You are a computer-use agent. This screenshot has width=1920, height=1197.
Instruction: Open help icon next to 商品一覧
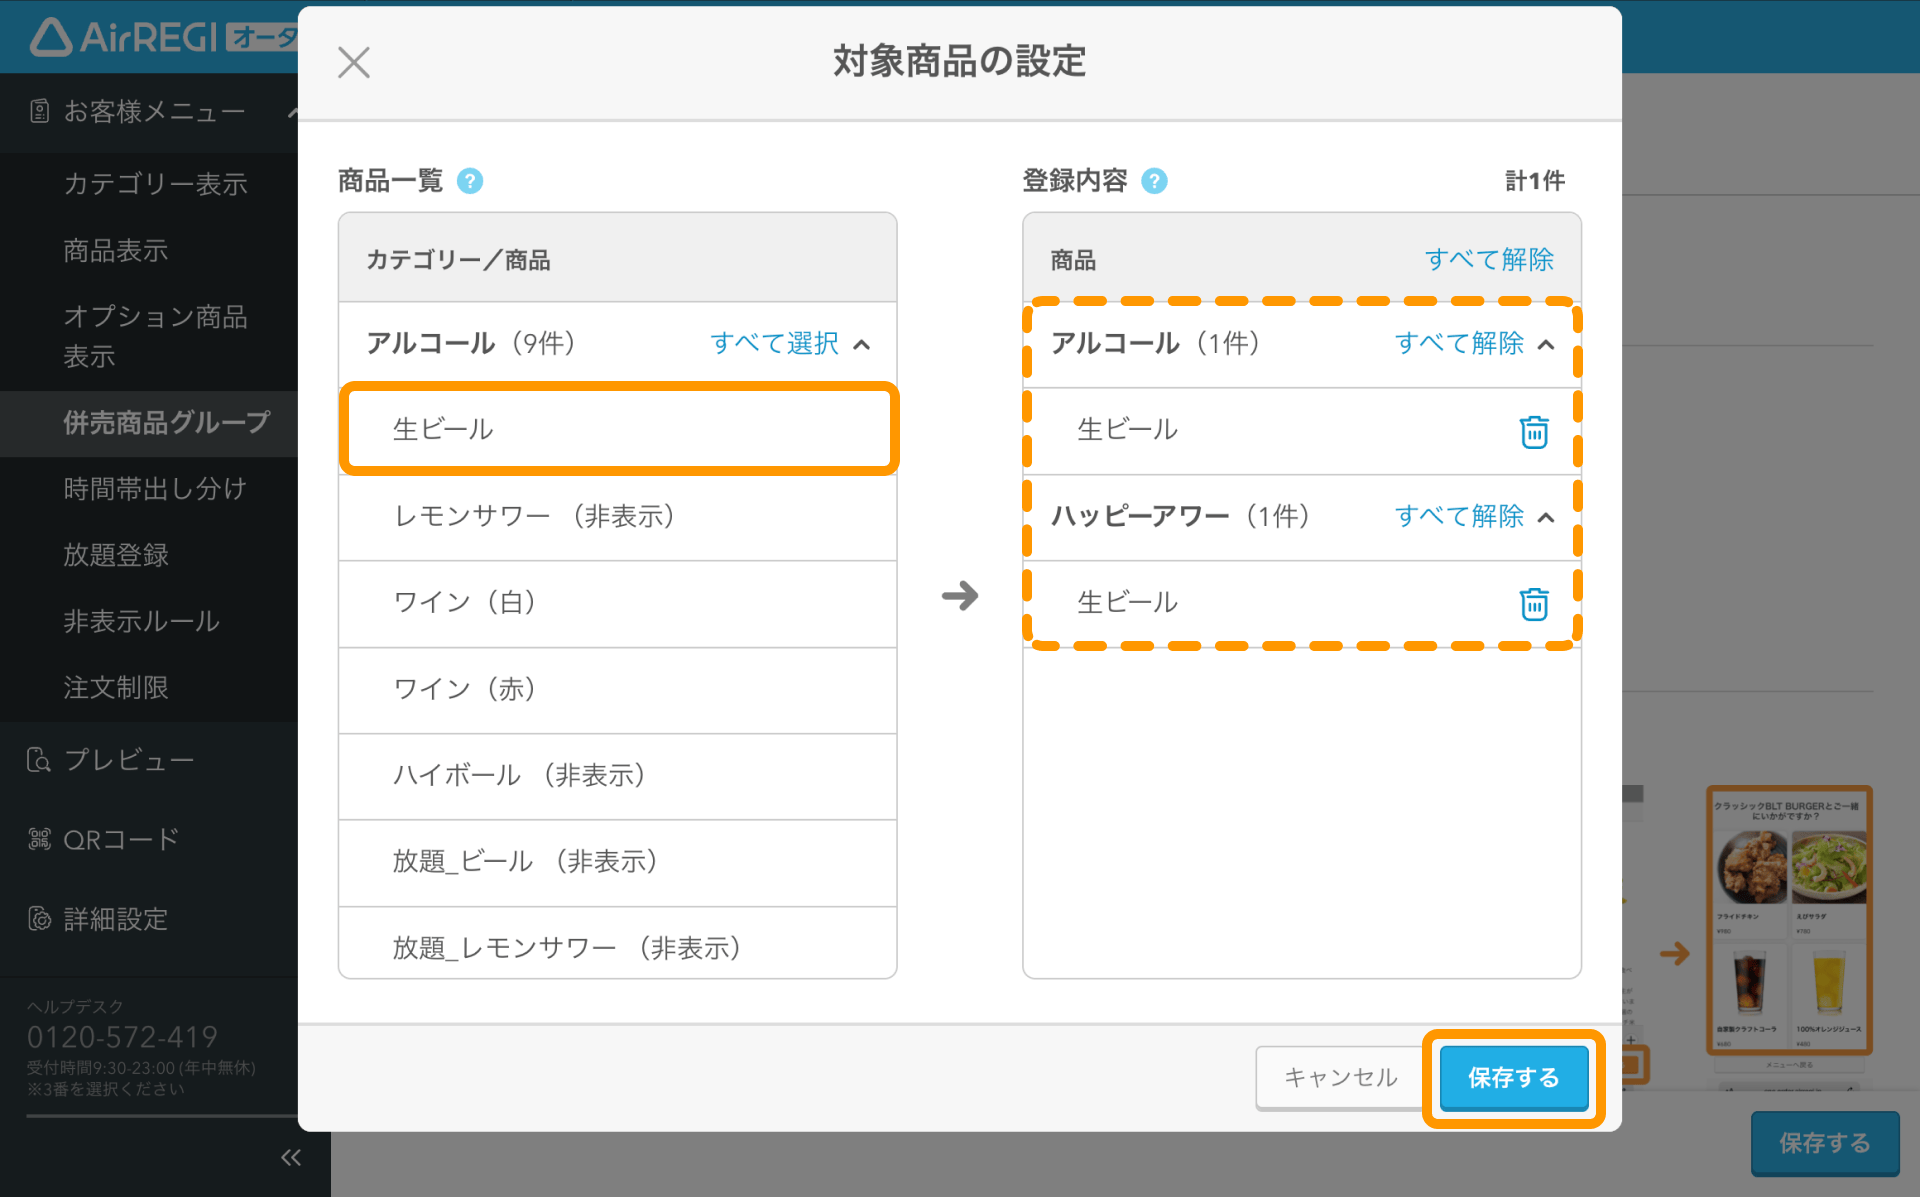pos(470,181)
